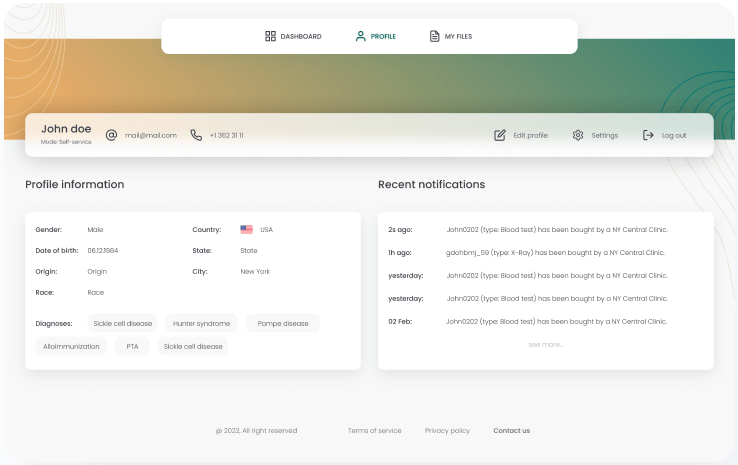Select the Pompe disease diagnosis tag
This screenshot has width=738, height=465.
click(283, 323)
